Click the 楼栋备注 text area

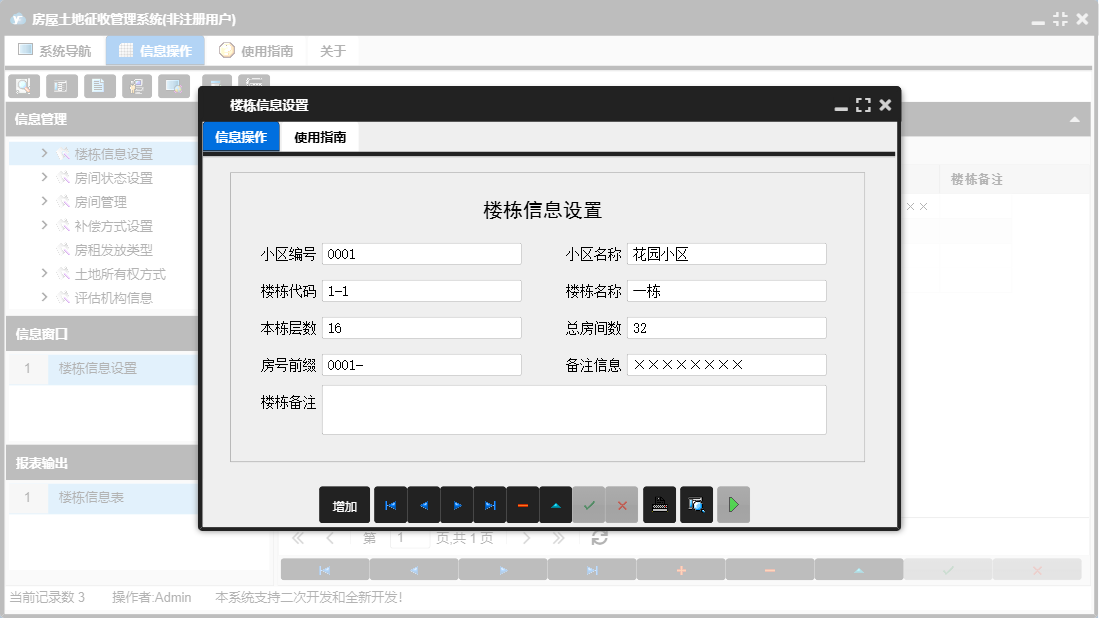click(574, 410)
